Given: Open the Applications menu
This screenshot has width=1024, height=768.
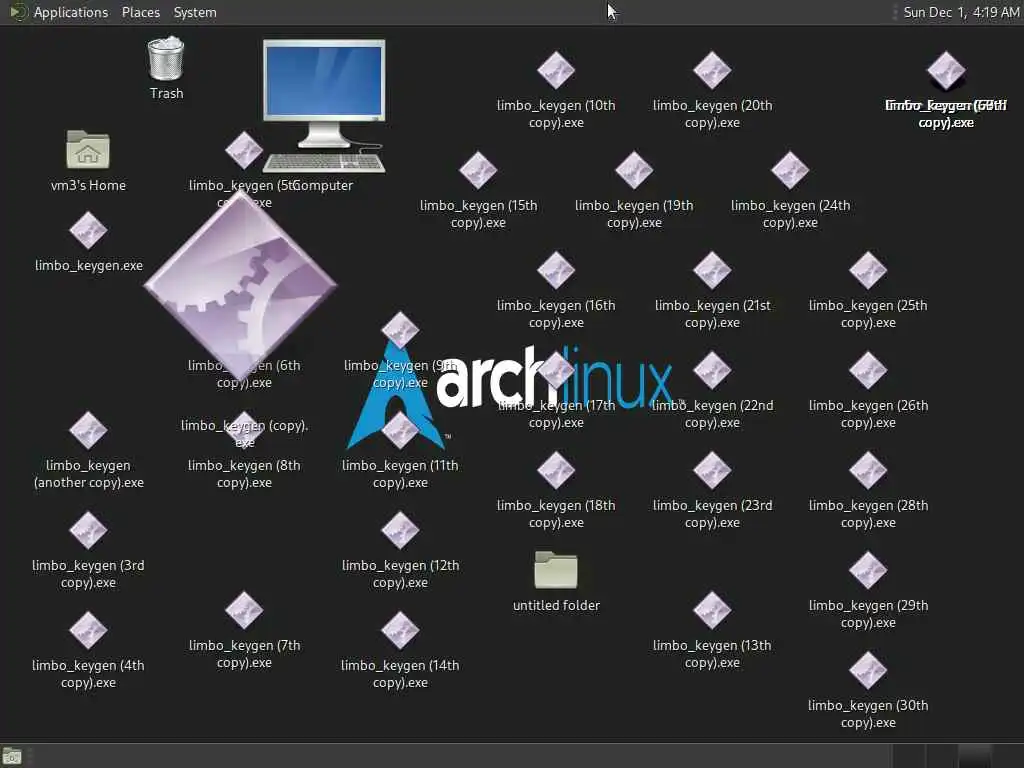Looking at the screenshot, I should click(71, 12).
